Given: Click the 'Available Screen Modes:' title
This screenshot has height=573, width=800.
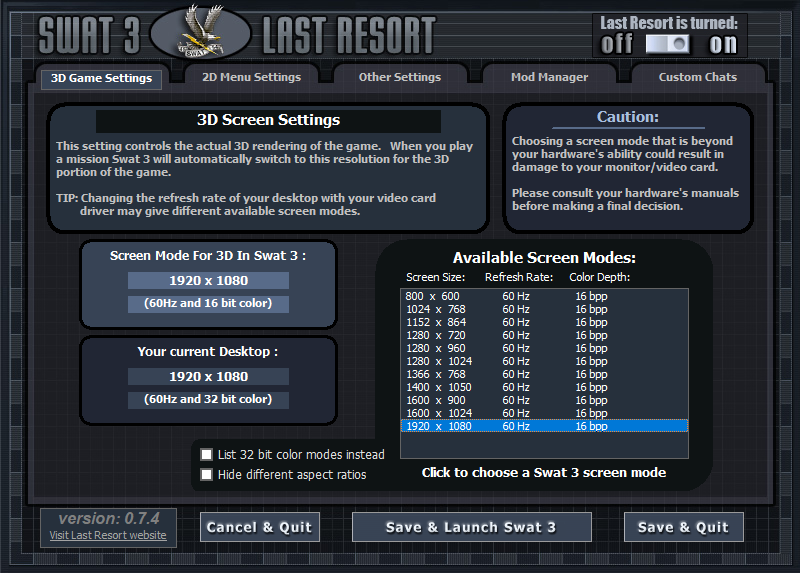Looking at the screenshot, I should click(x=544, y=258).
